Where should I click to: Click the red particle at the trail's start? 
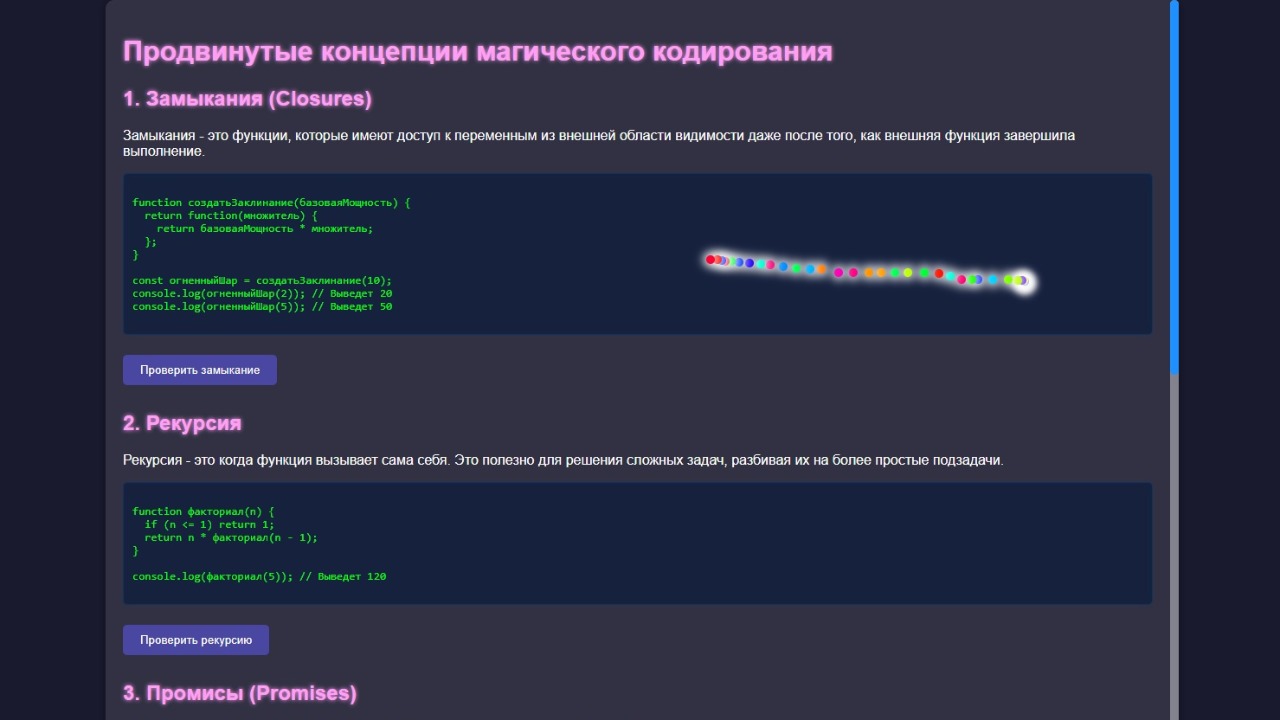click(x=710, y=259)
